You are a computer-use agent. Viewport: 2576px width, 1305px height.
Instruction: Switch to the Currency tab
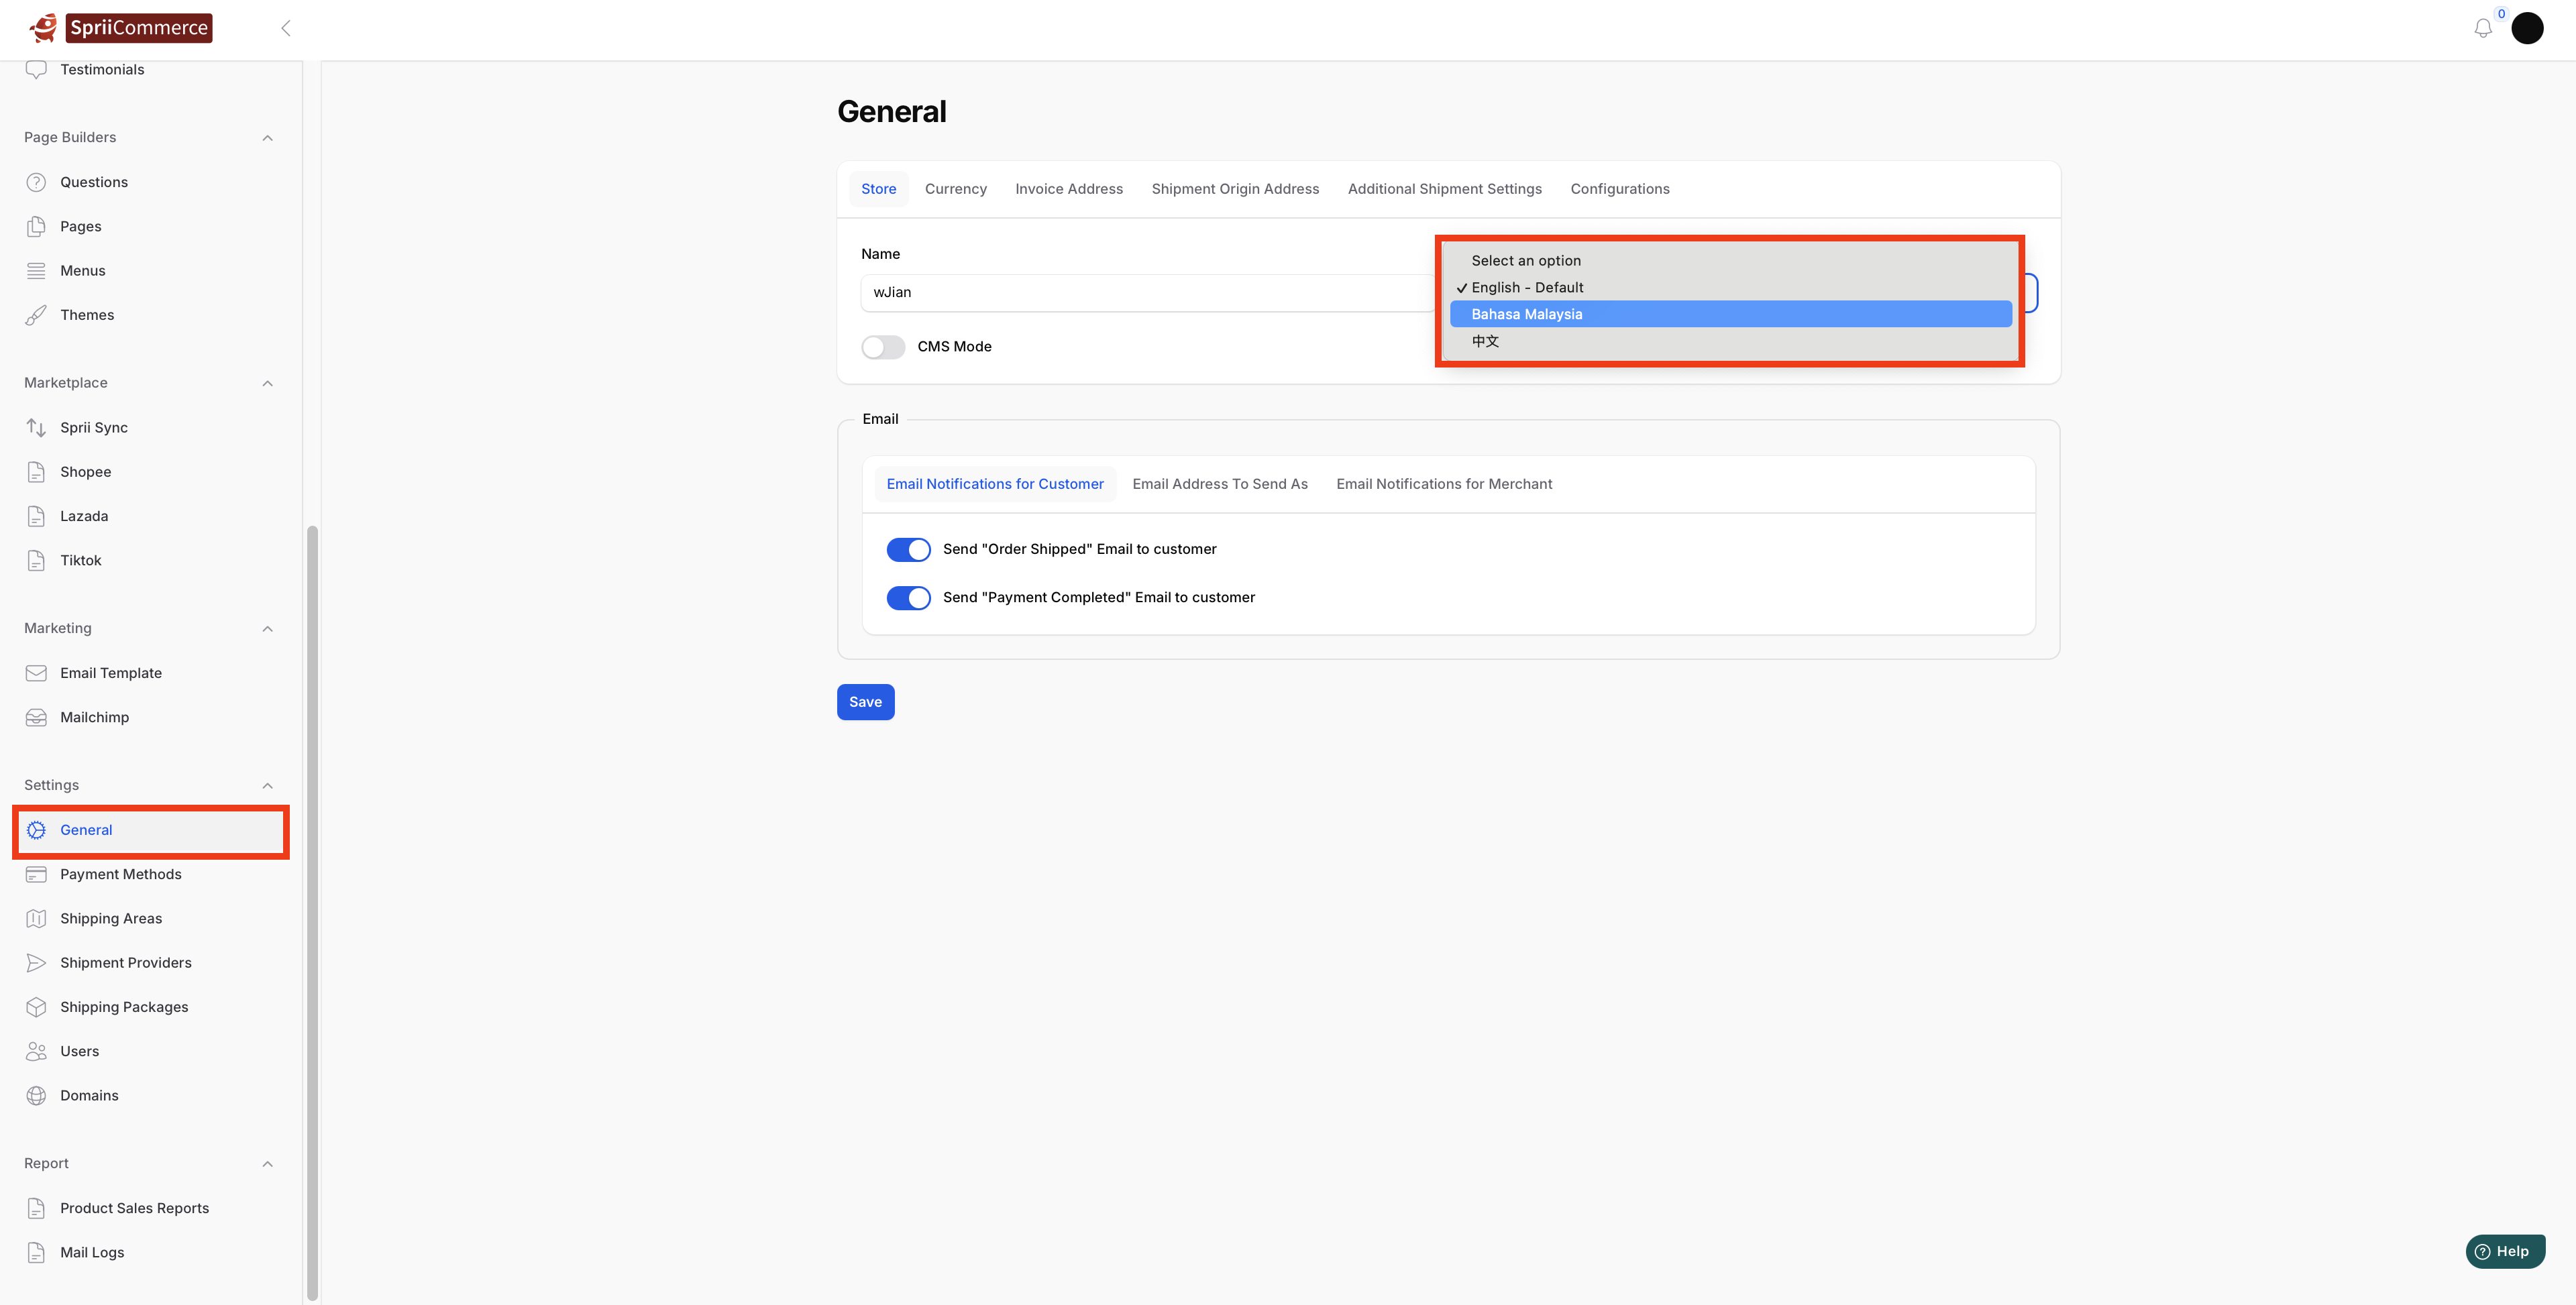pos(955,189)
